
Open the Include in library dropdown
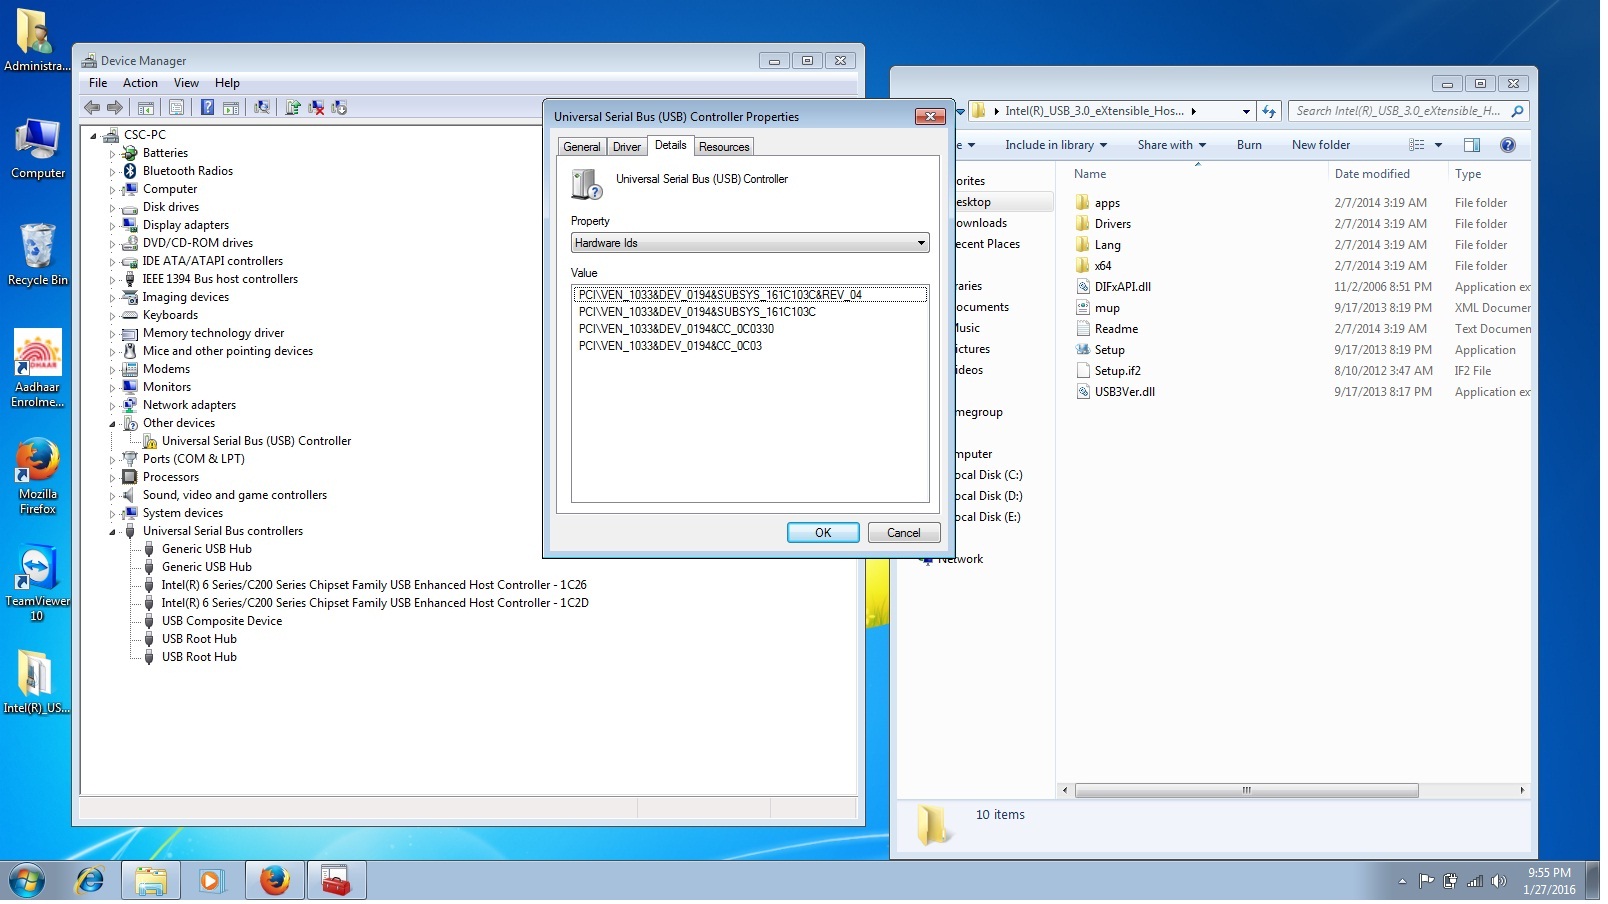tap(1055, 145)
